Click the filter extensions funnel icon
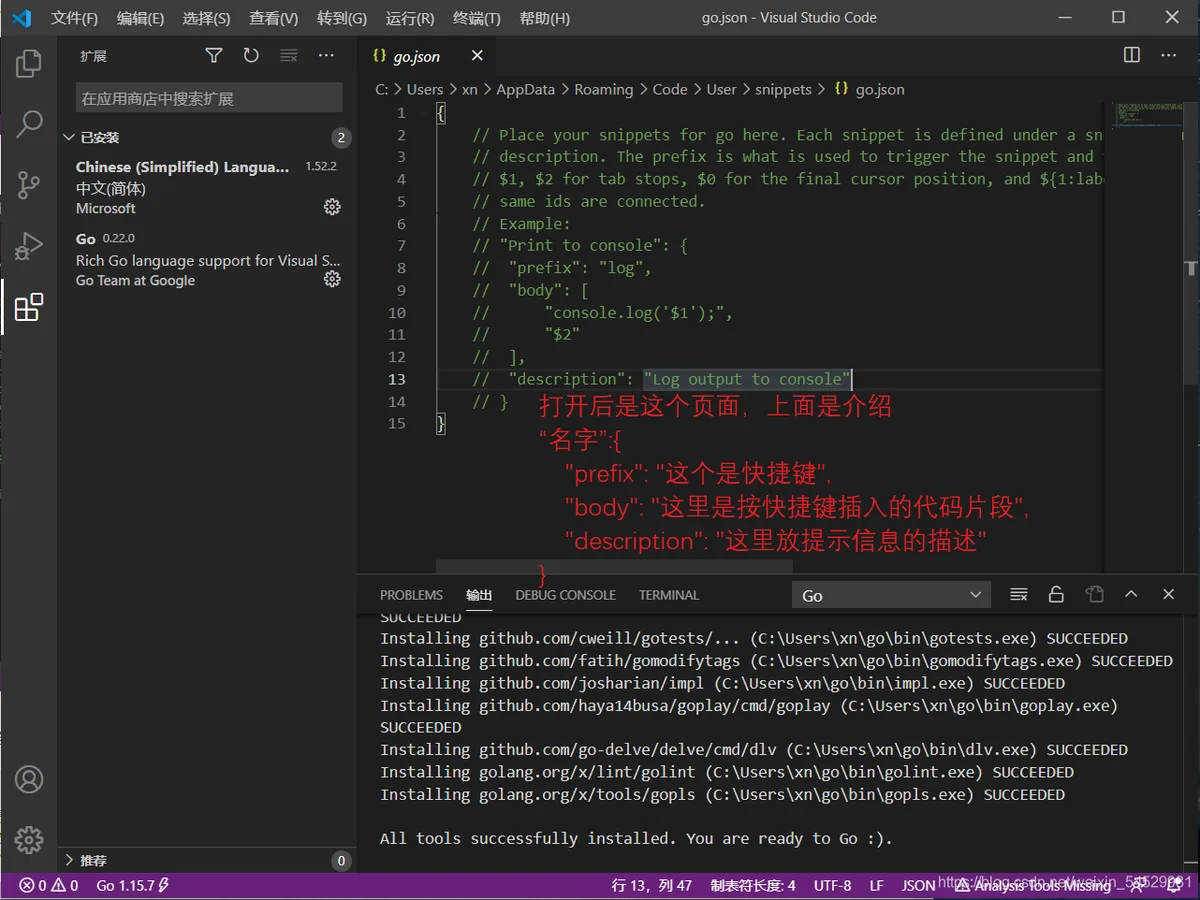The image size is (1200, 900). [214, 56]
